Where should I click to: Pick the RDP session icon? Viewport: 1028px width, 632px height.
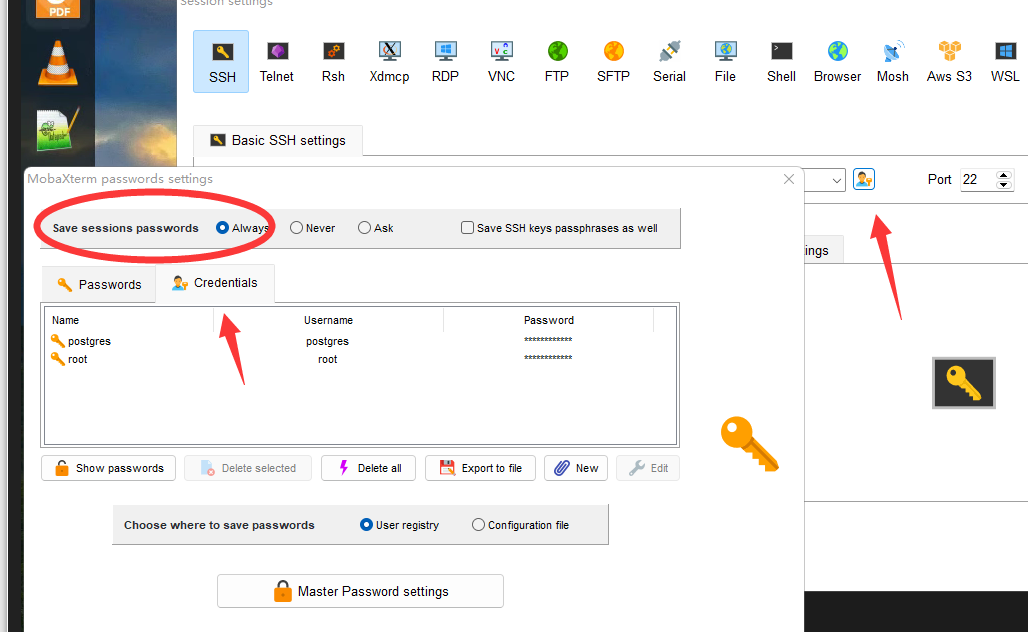click(445, 62)
